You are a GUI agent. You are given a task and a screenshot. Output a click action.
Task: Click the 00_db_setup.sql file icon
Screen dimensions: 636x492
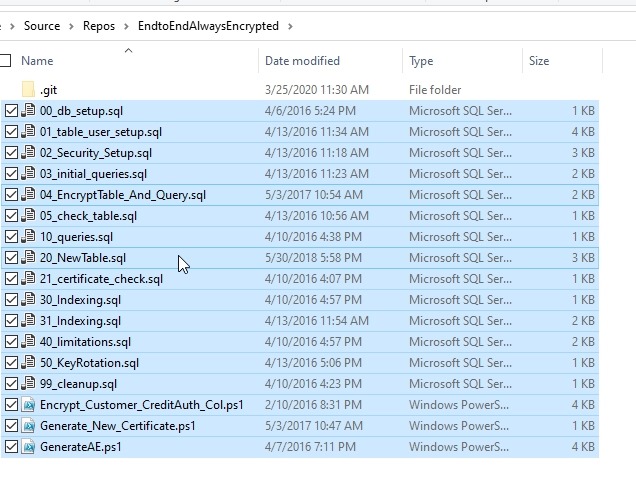(x=28, y=111)
